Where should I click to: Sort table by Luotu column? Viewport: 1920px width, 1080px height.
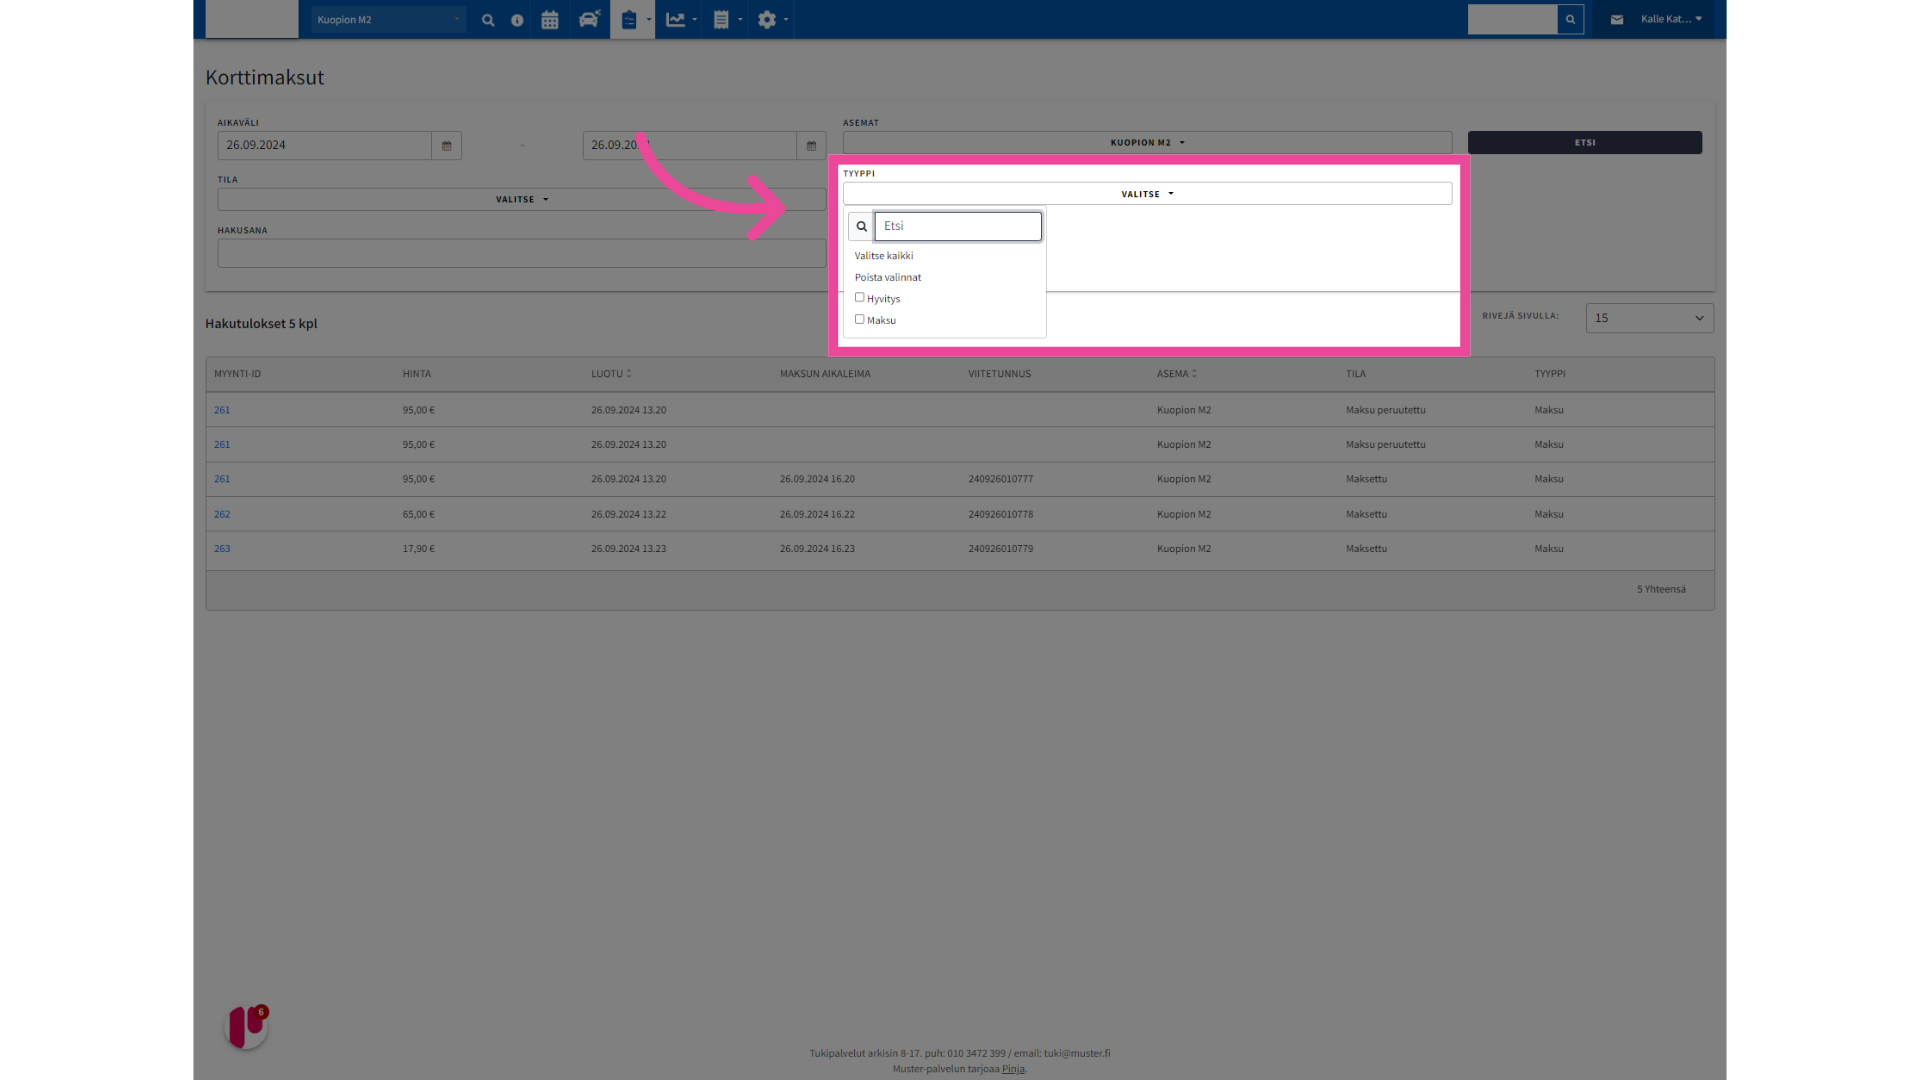pos(610,374)
